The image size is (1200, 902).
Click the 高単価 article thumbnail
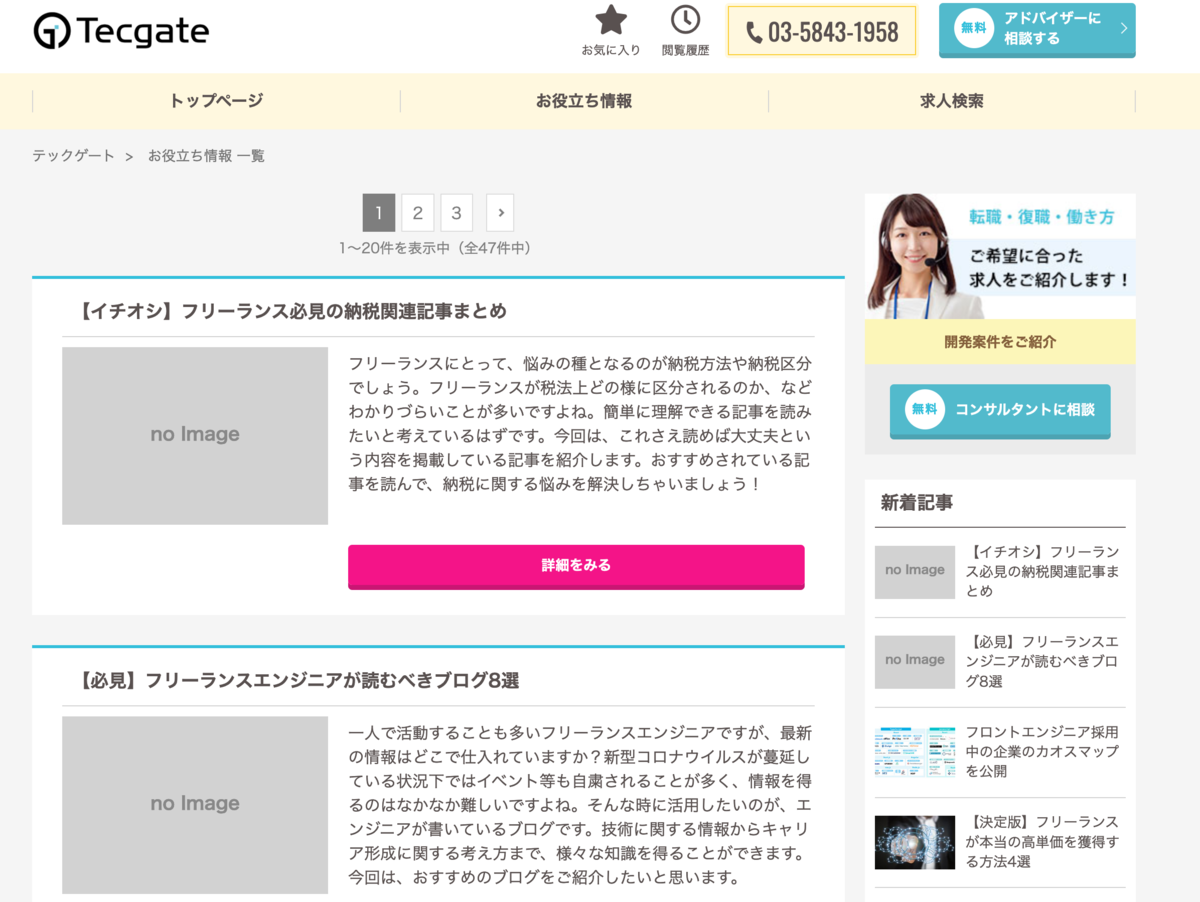[915, 842]
